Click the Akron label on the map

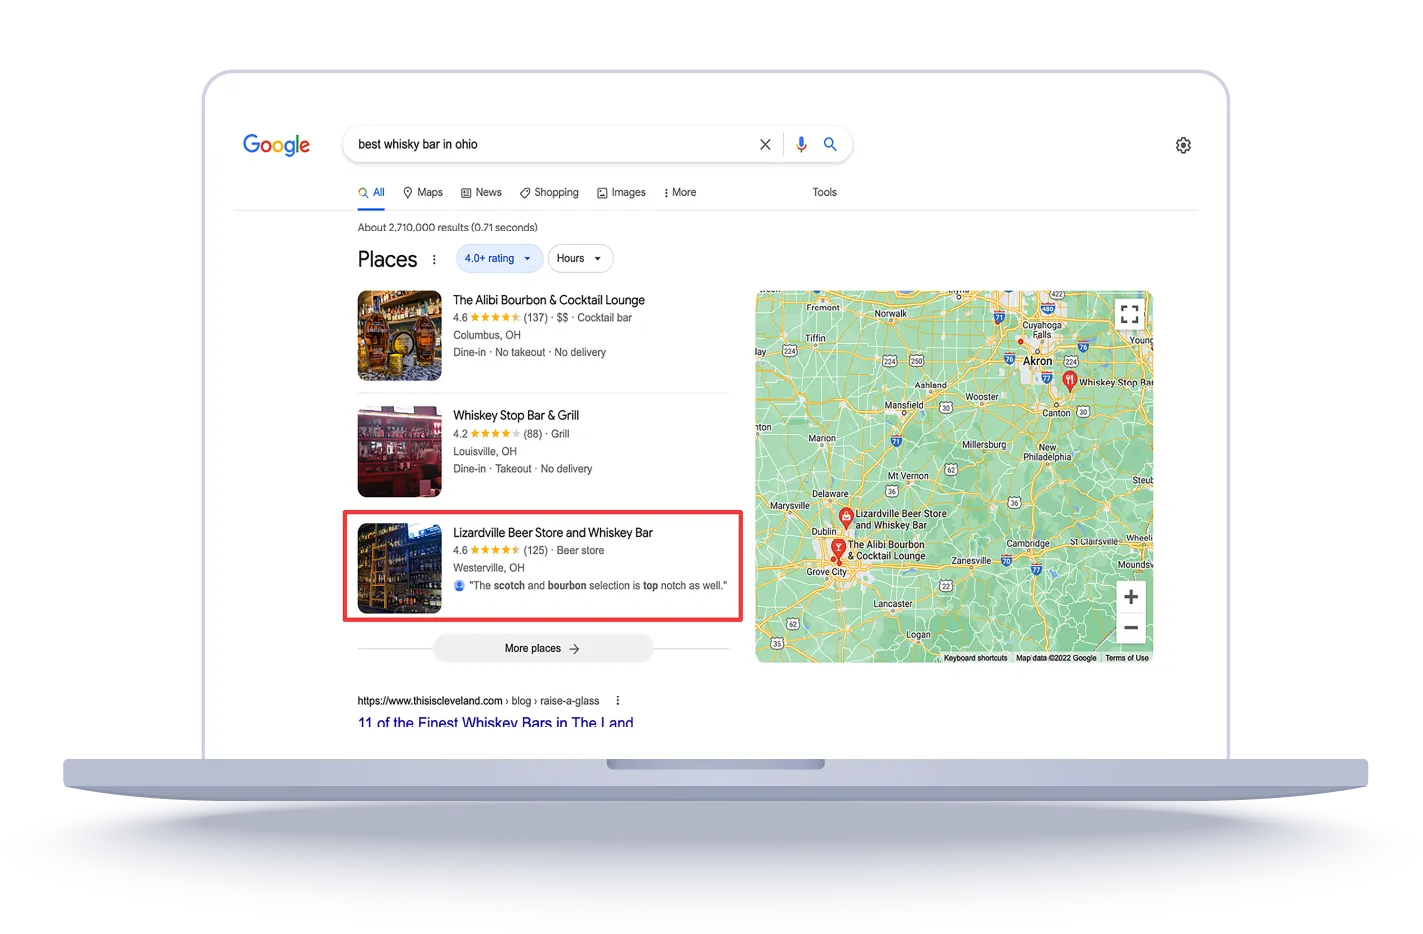pos(1037,361)
